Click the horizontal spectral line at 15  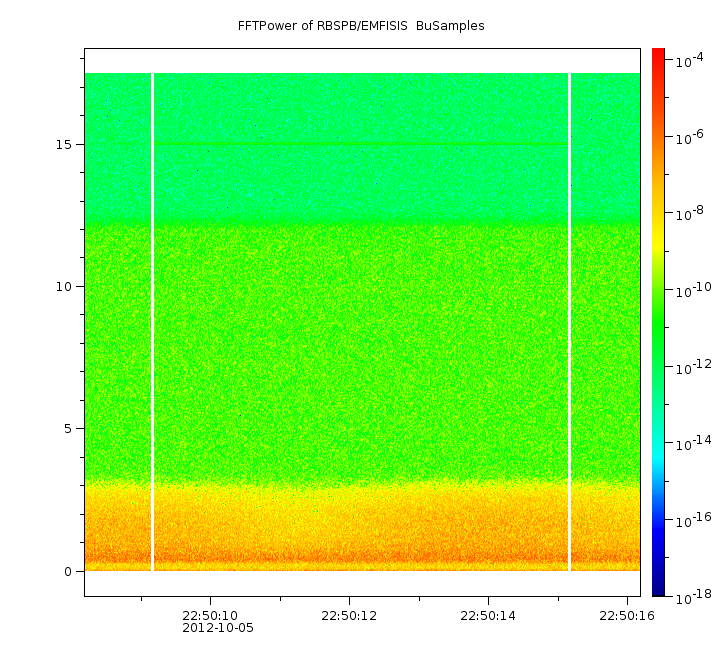pos(361,144)
